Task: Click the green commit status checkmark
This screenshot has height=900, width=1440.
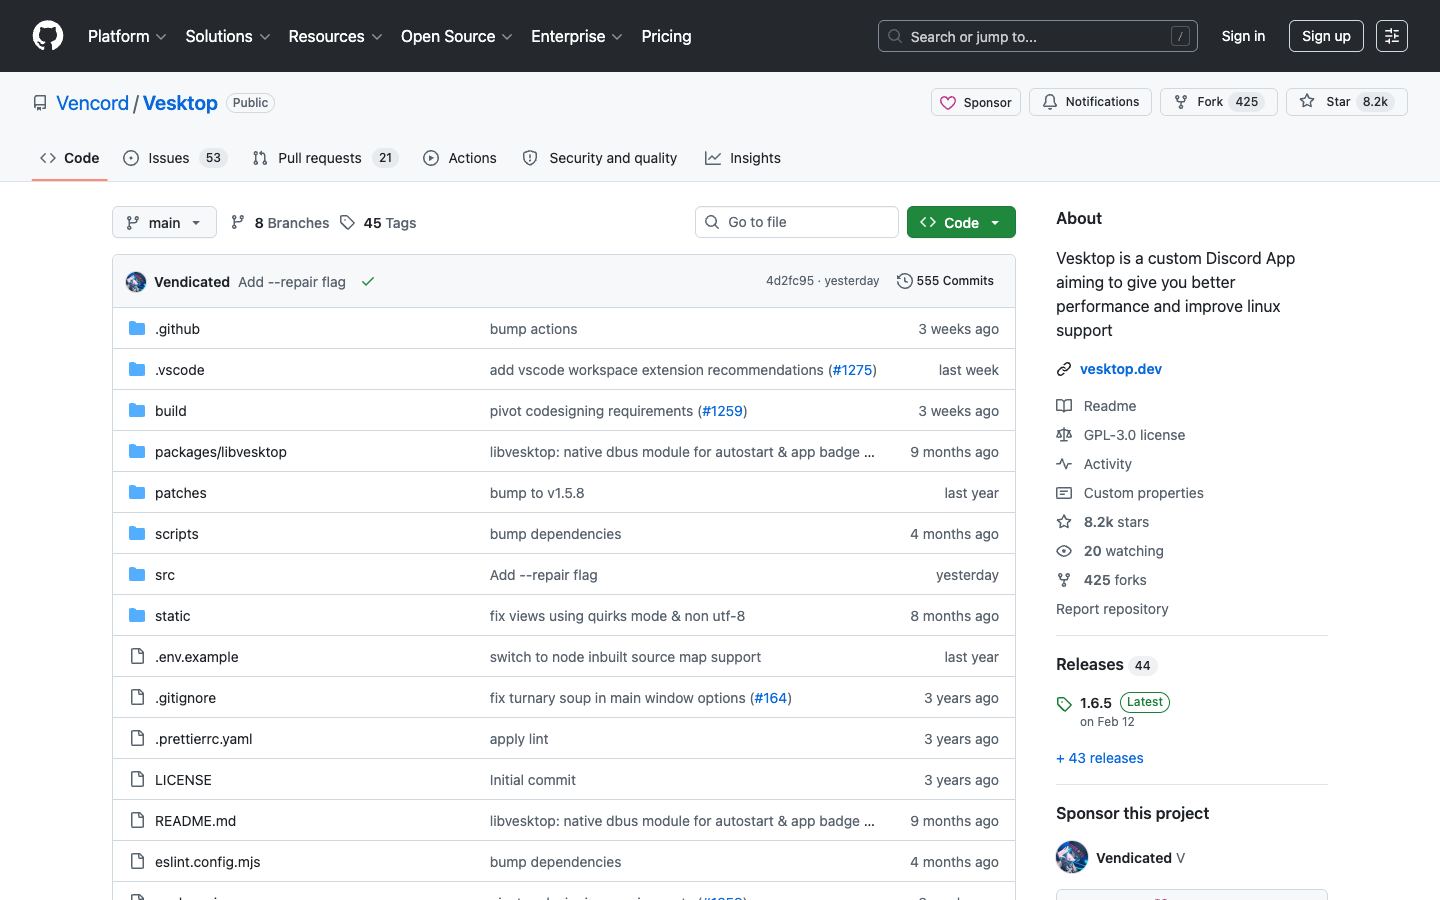Action: [368, 282]
